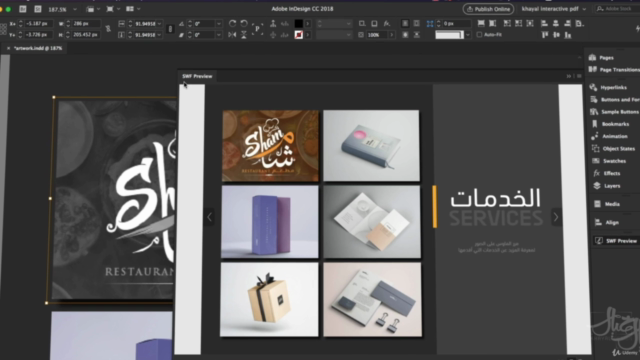Click the Bridge icon in the top bar

(x=23, y=9)
